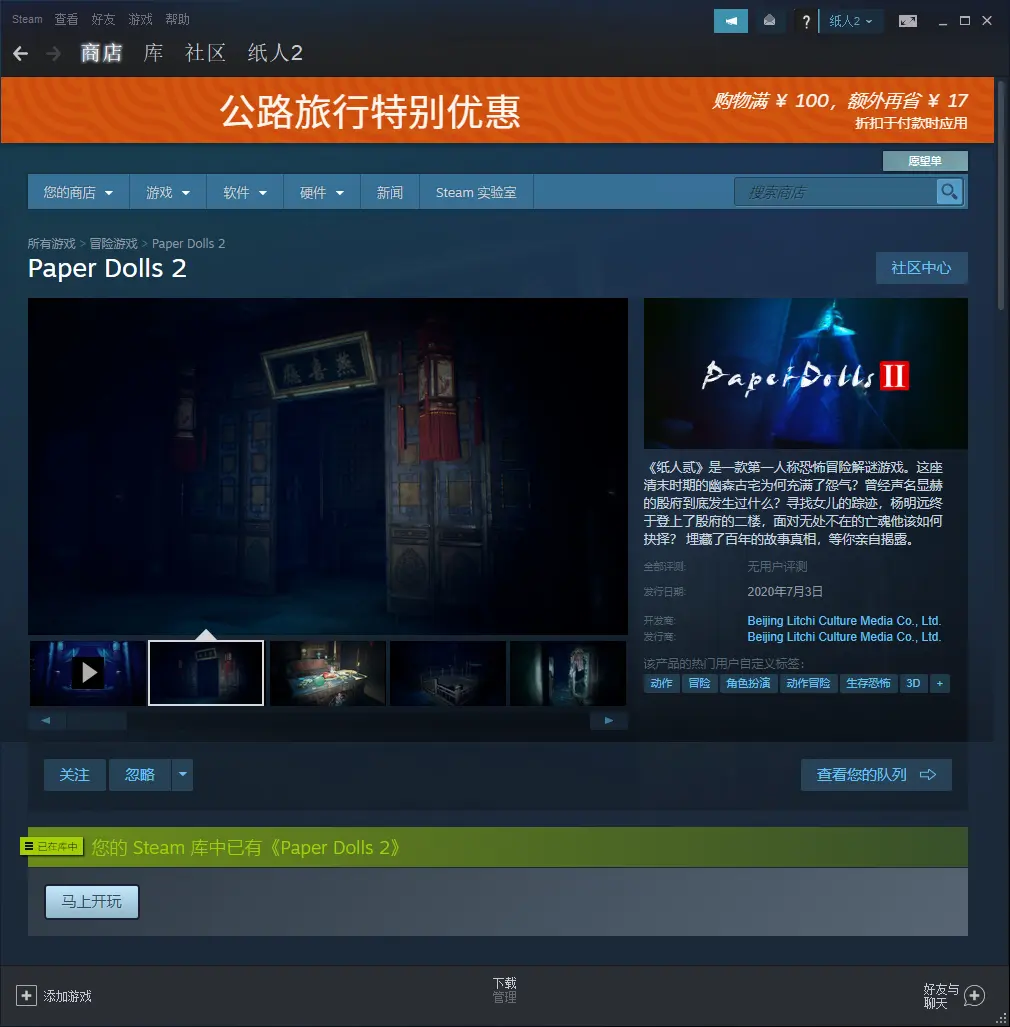This screenshot has width=1010, height=1027.
Task: Open the Steam menu
Action: [x=27, y=20]
